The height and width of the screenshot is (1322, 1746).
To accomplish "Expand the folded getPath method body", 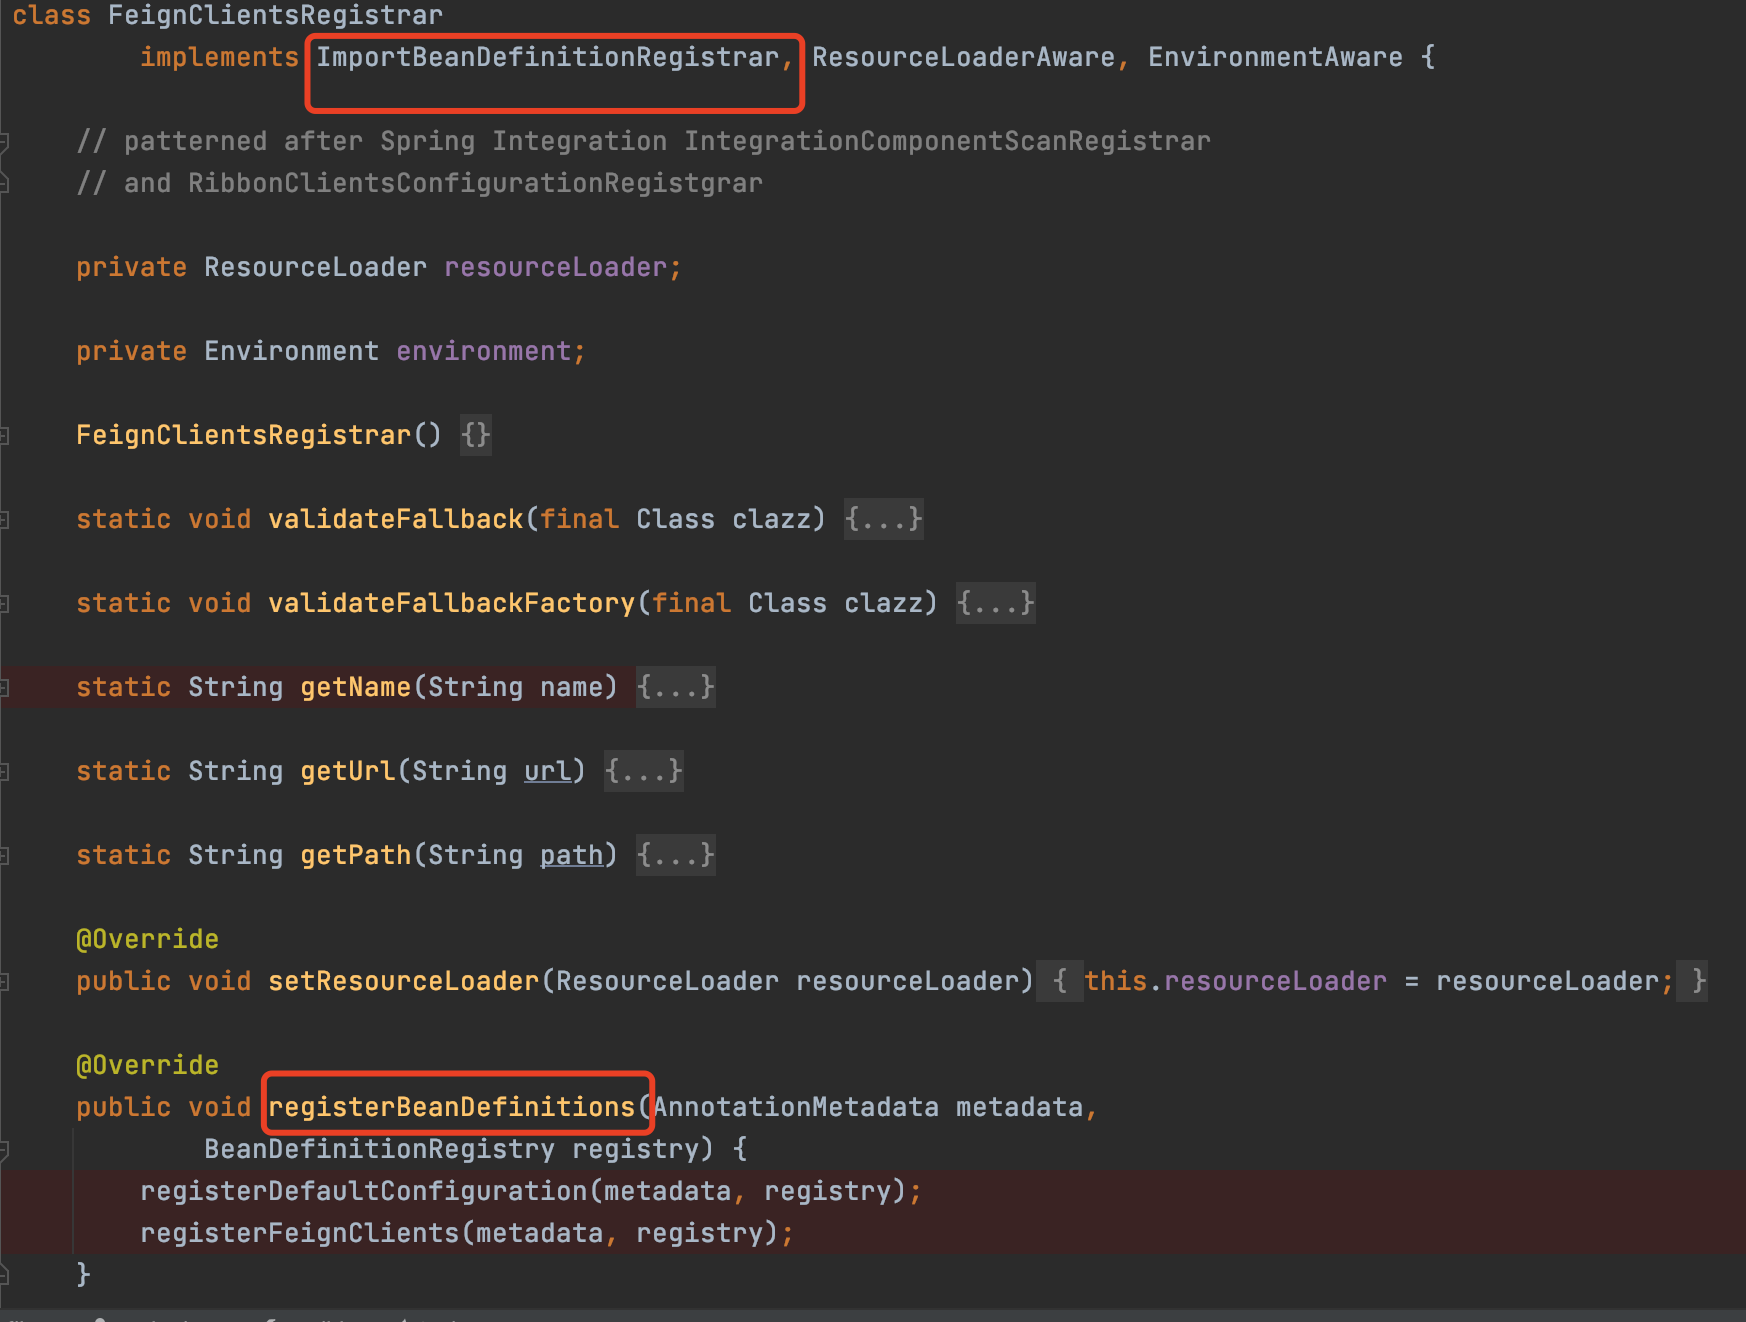I will coord(675,855).
